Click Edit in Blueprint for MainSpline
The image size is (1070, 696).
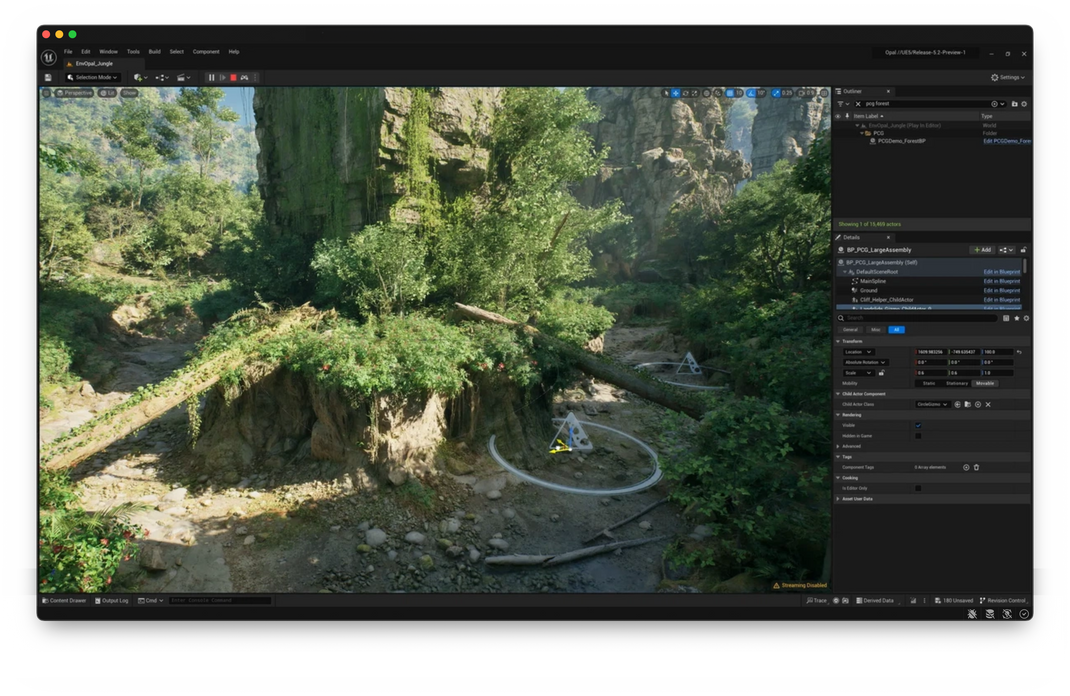click(1002, 281)
